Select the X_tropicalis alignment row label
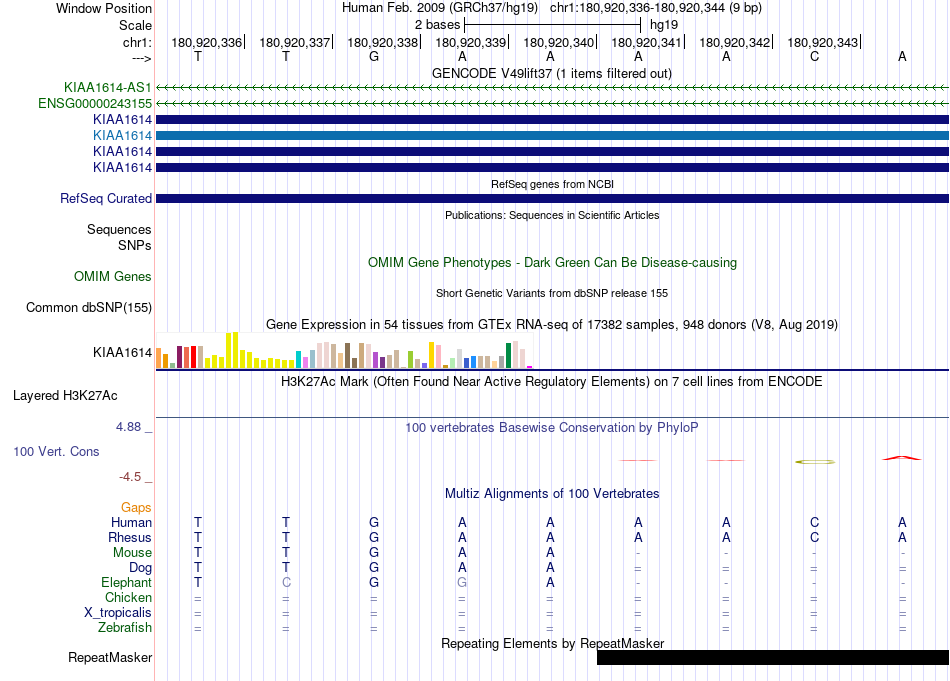 pyautogui.click(x=118, y=613)
